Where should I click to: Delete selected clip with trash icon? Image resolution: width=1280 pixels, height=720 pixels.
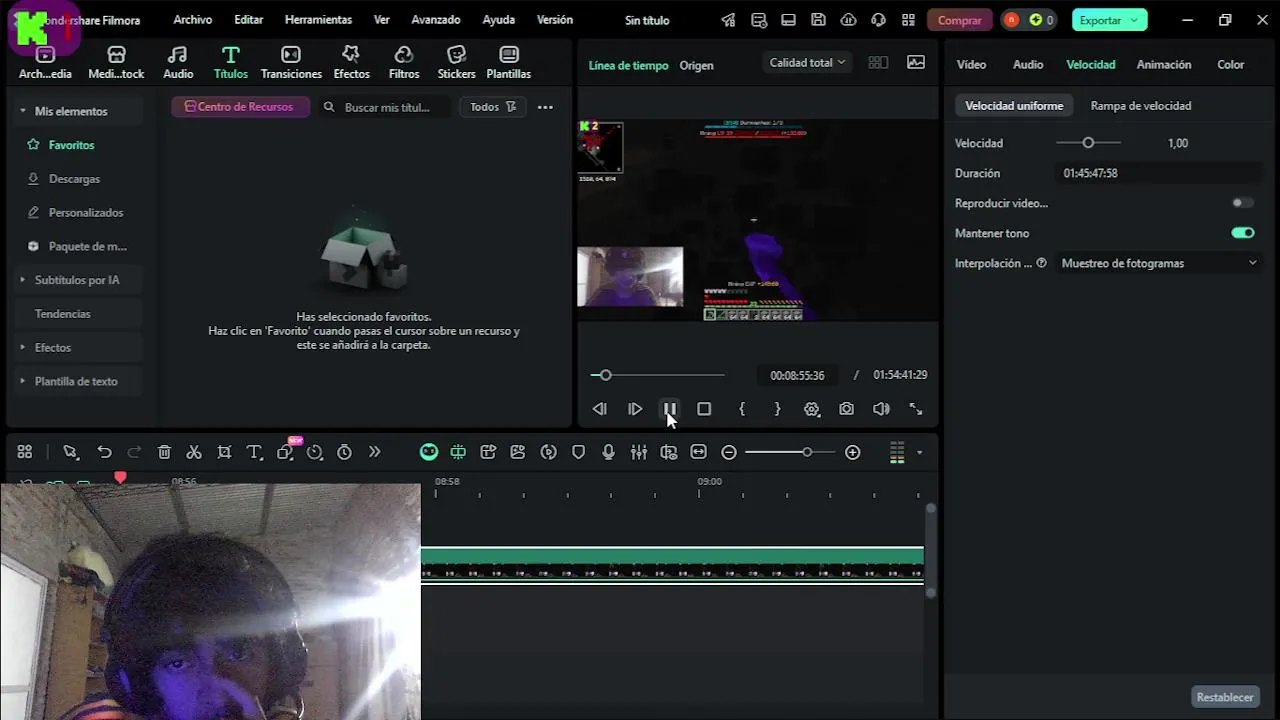pyautogui.click(x=164, y=452)
